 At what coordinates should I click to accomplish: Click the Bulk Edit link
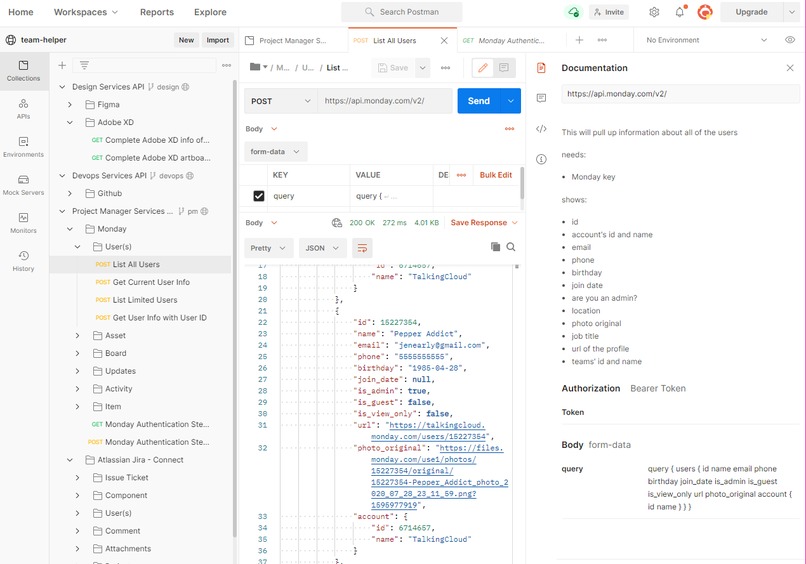click(496, 175)
